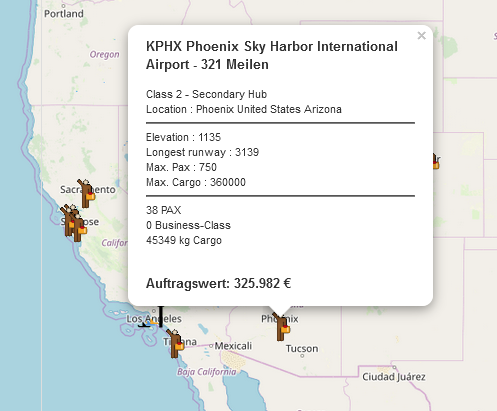Click the 45349 kg Cargo line

pos(184,240)
